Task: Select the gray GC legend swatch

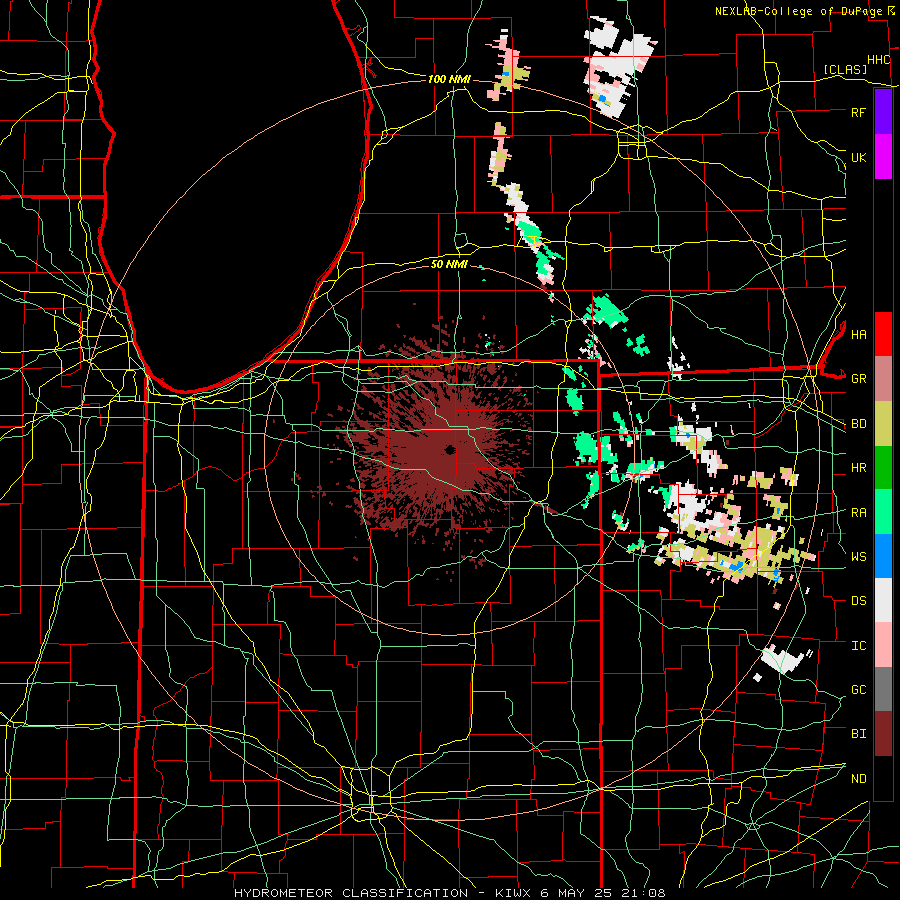Action: (x=883, y=689)
